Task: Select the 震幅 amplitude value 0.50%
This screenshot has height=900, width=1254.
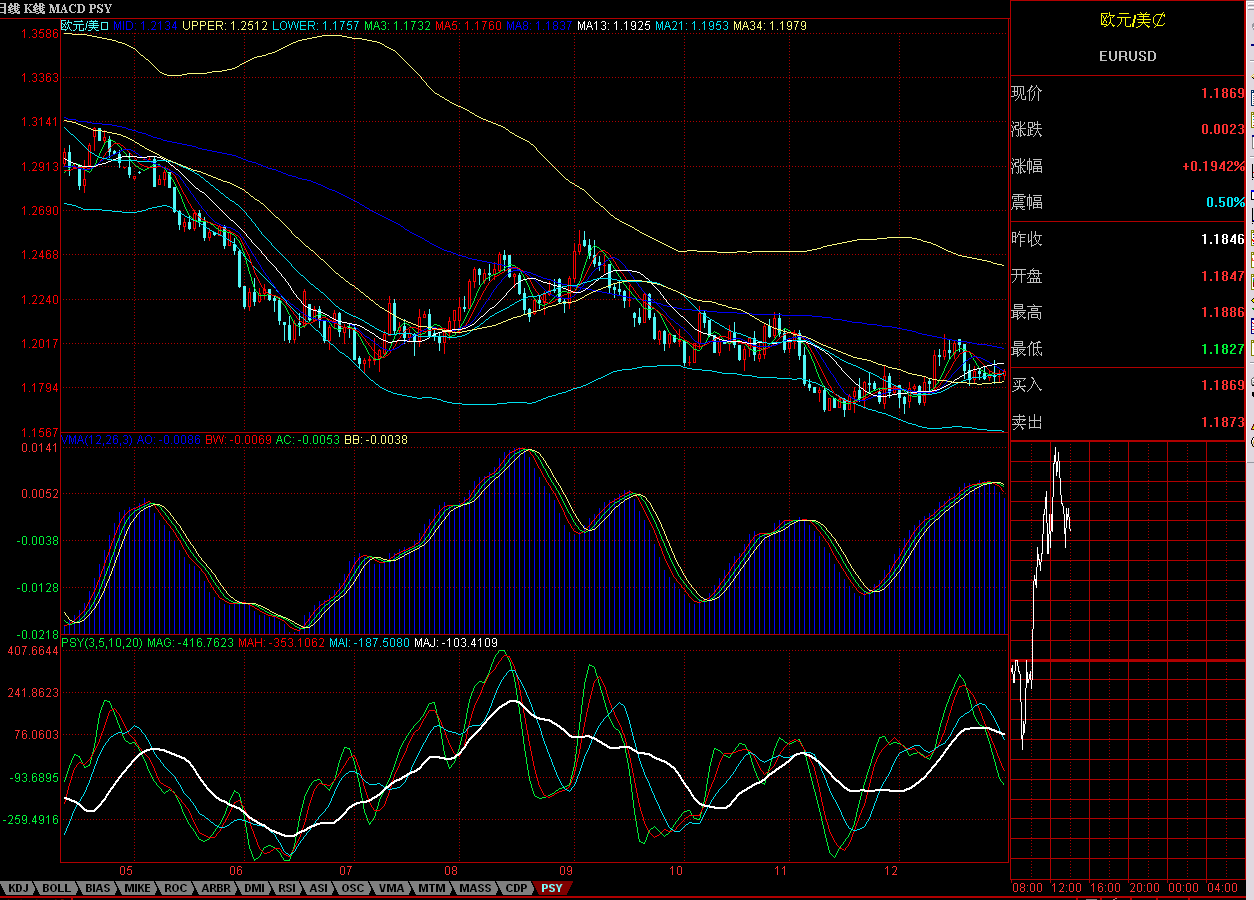Action: pyautogui.click(x=1226, y=202)
